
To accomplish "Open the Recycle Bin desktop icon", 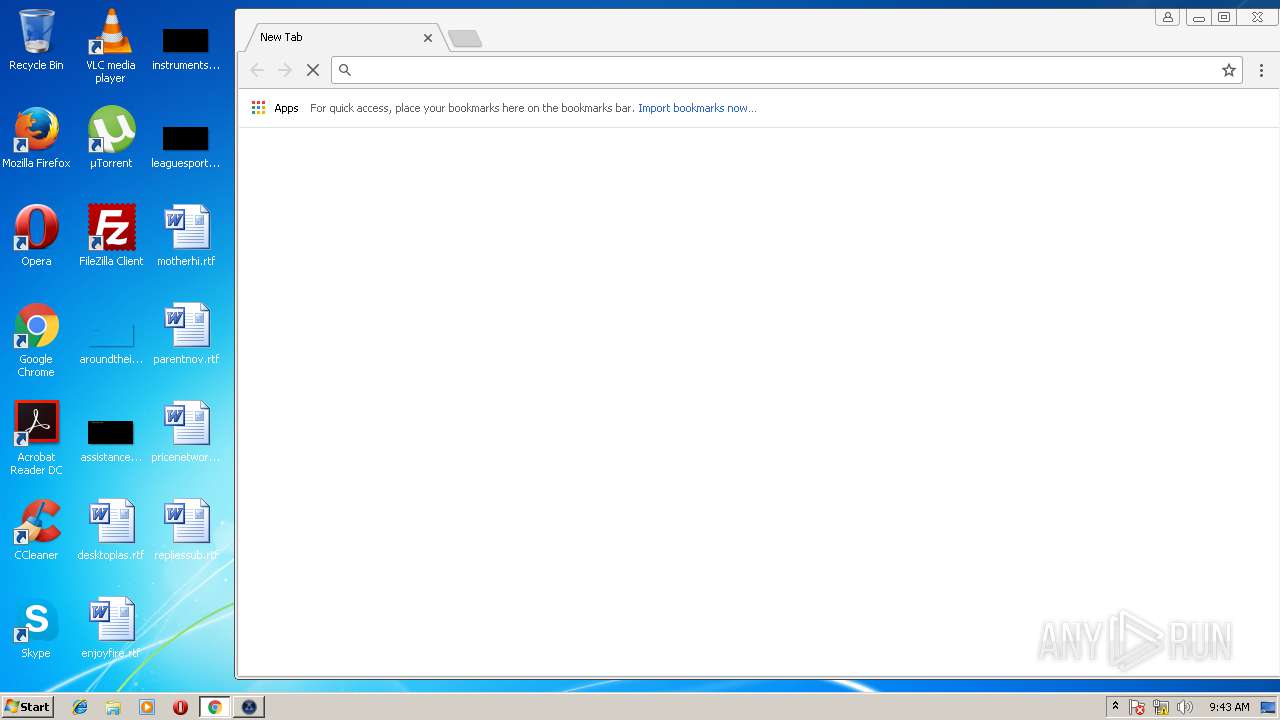I will (x=36, y=40).
